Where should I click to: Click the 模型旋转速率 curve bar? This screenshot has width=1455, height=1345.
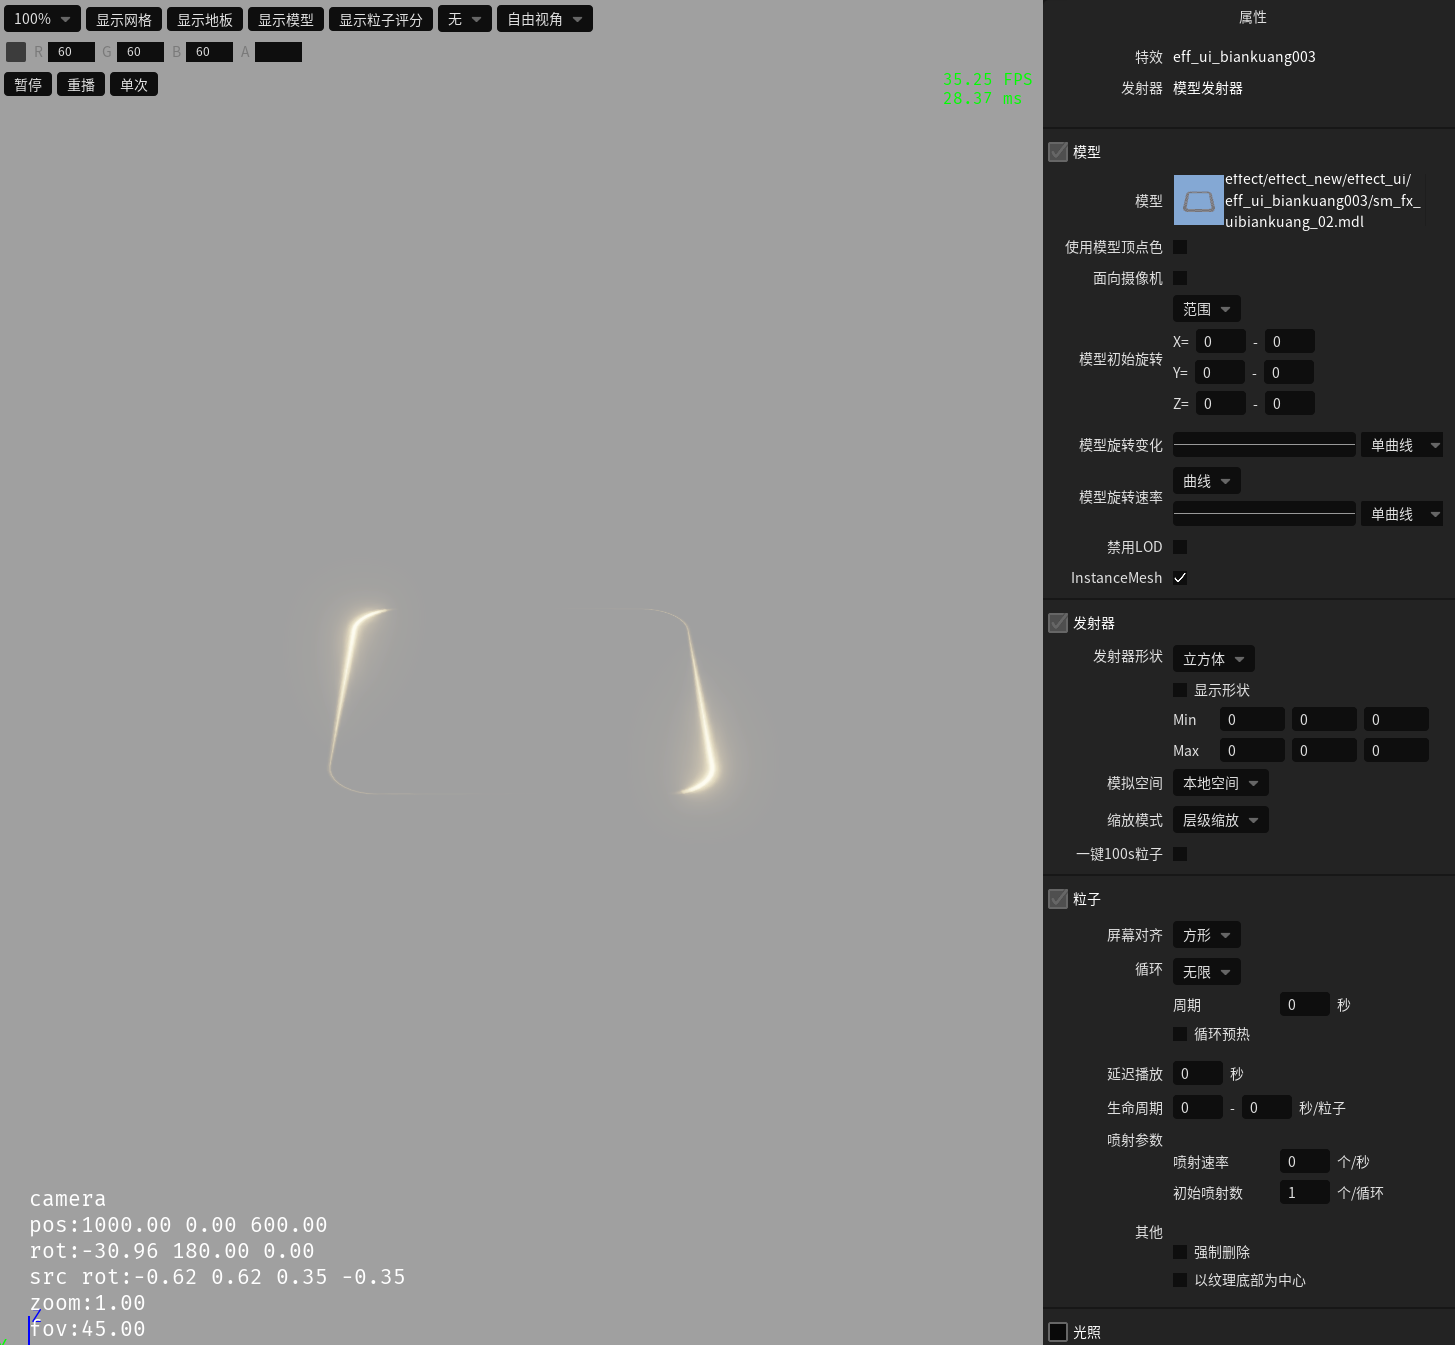[x=1264, y=514]
